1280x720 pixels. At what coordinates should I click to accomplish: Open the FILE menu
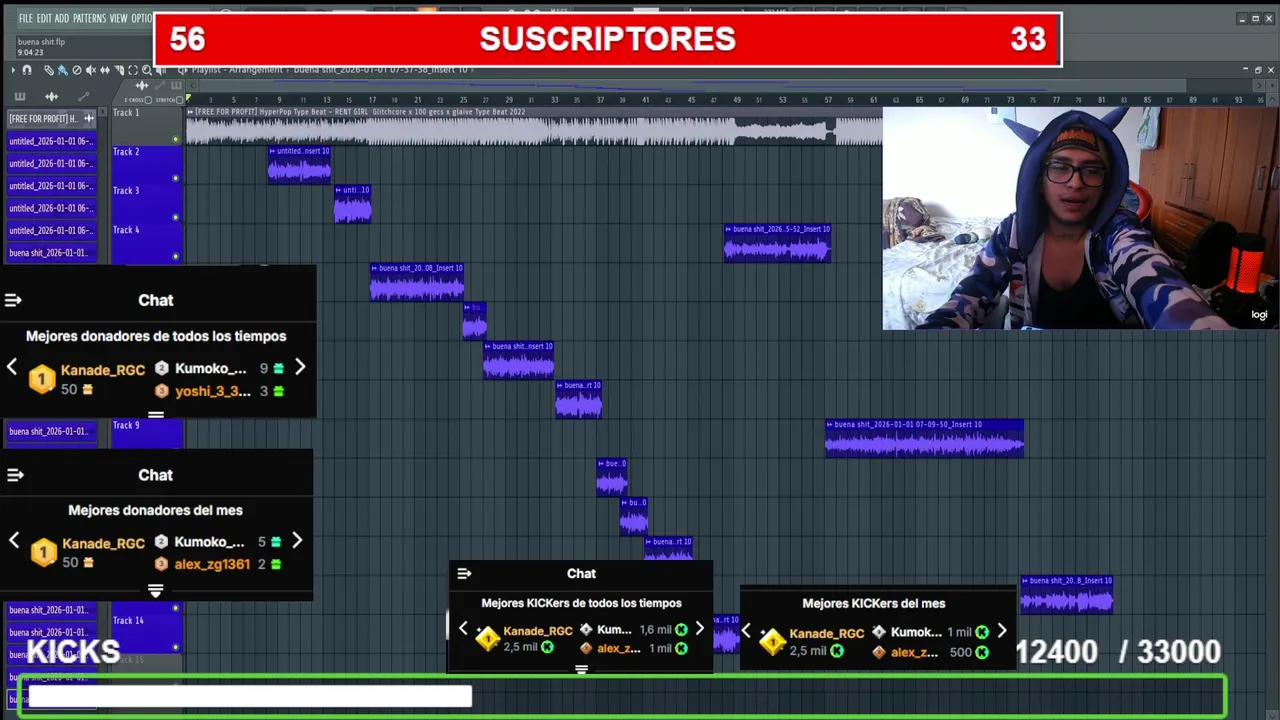26,18
